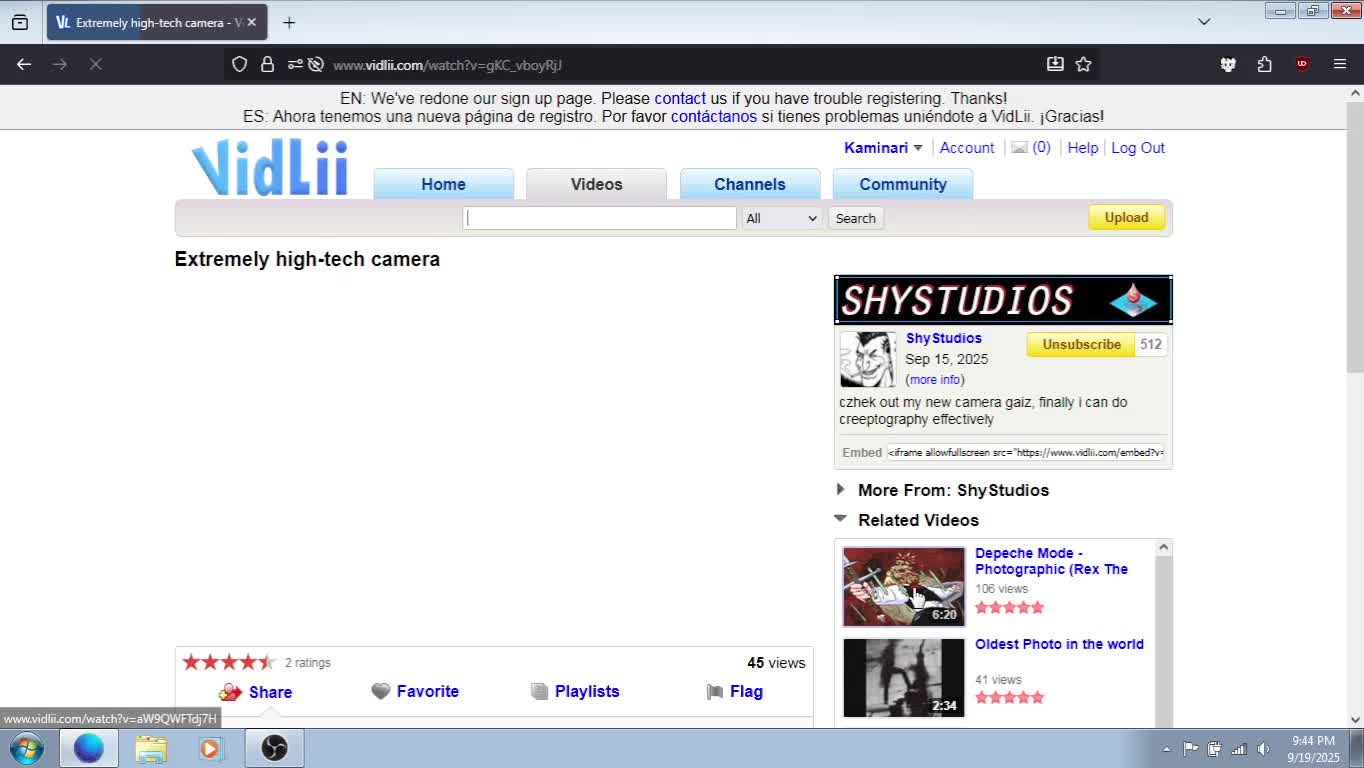Open the search category All dropdown
The image size is (1364, 768).
781,218
